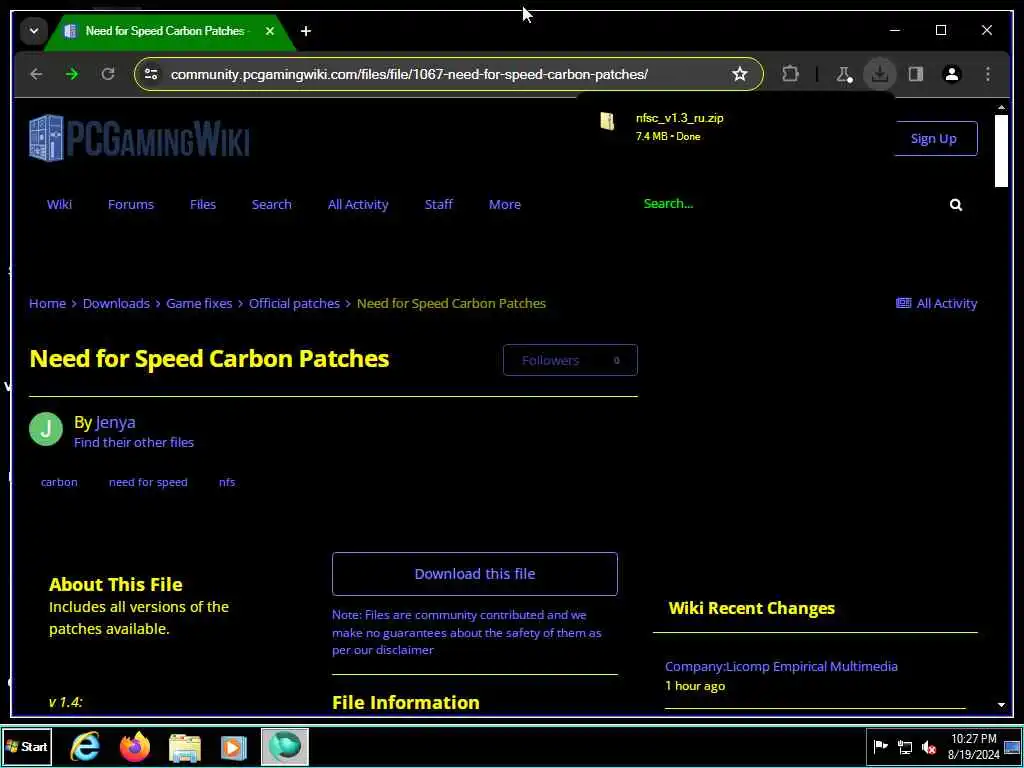Open Windows Explorer folder icon in taskbar

click(185, 746)
